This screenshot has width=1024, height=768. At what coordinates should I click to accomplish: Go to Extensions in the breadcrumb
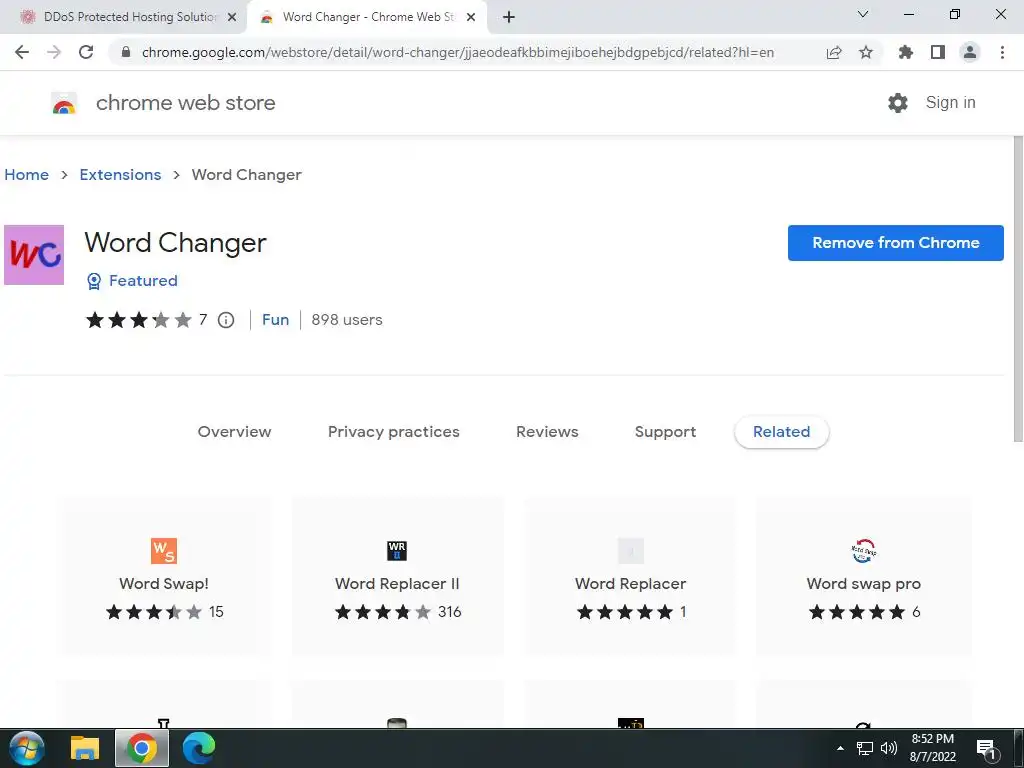120,175
